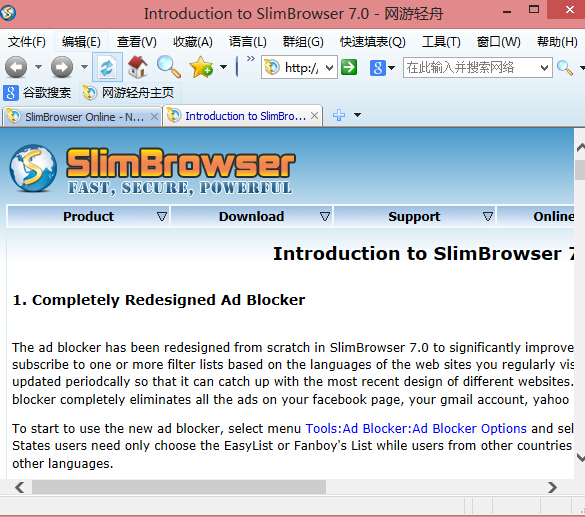Open the 帮助(H) menu
This screenshot has width=585, height=517.
[x=557, y=42]
